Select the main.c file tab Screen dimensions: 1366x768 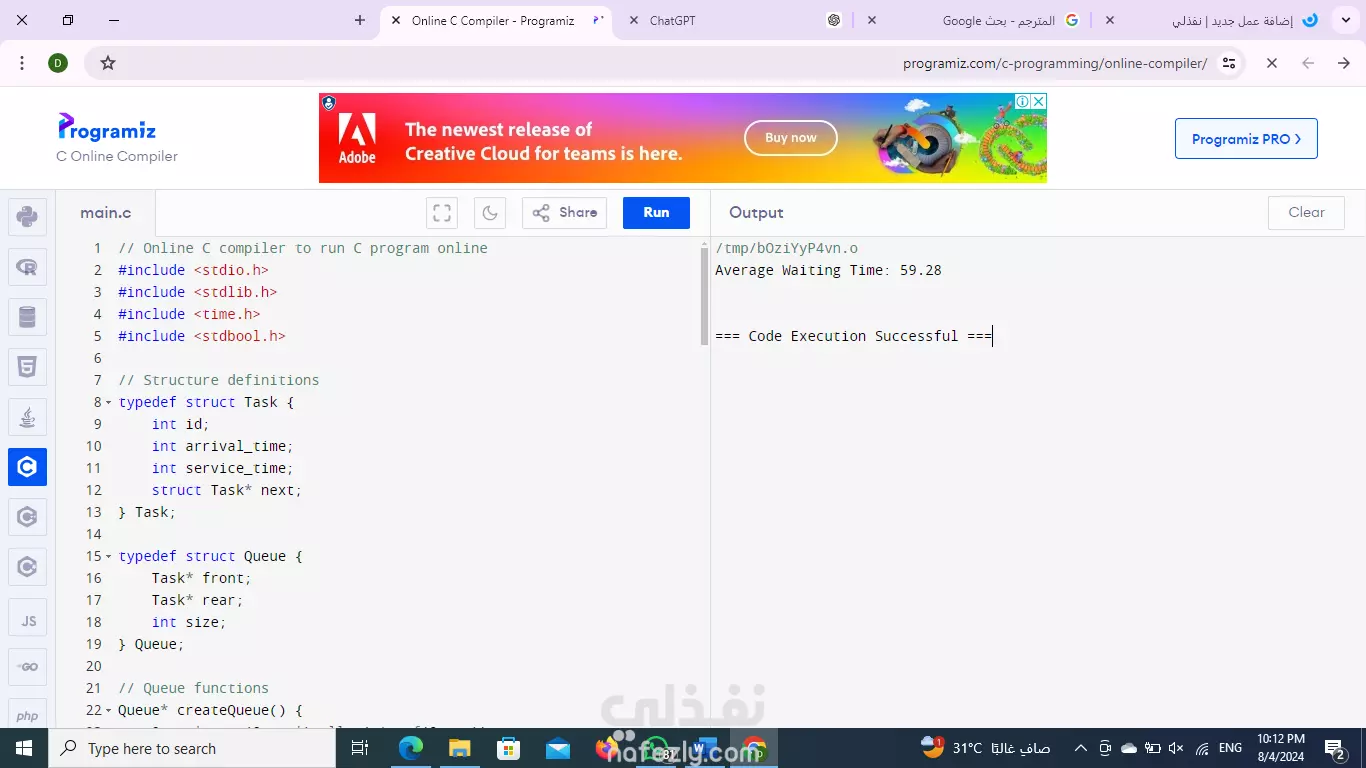[x=106, y=213]
